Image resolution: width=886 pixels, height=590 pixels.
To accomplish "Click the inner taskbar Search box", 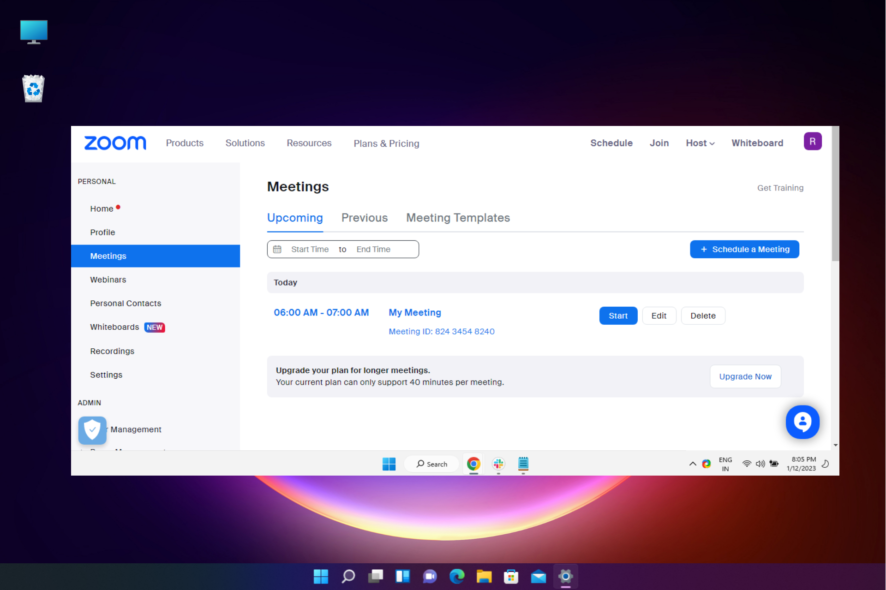I will coord(432,464).
